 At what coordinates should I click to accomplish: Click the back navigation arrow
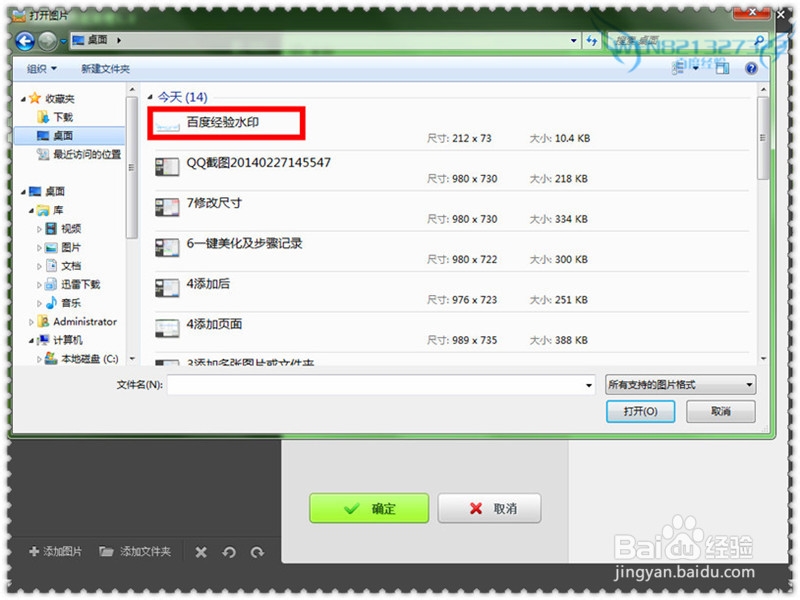[22, 41]
